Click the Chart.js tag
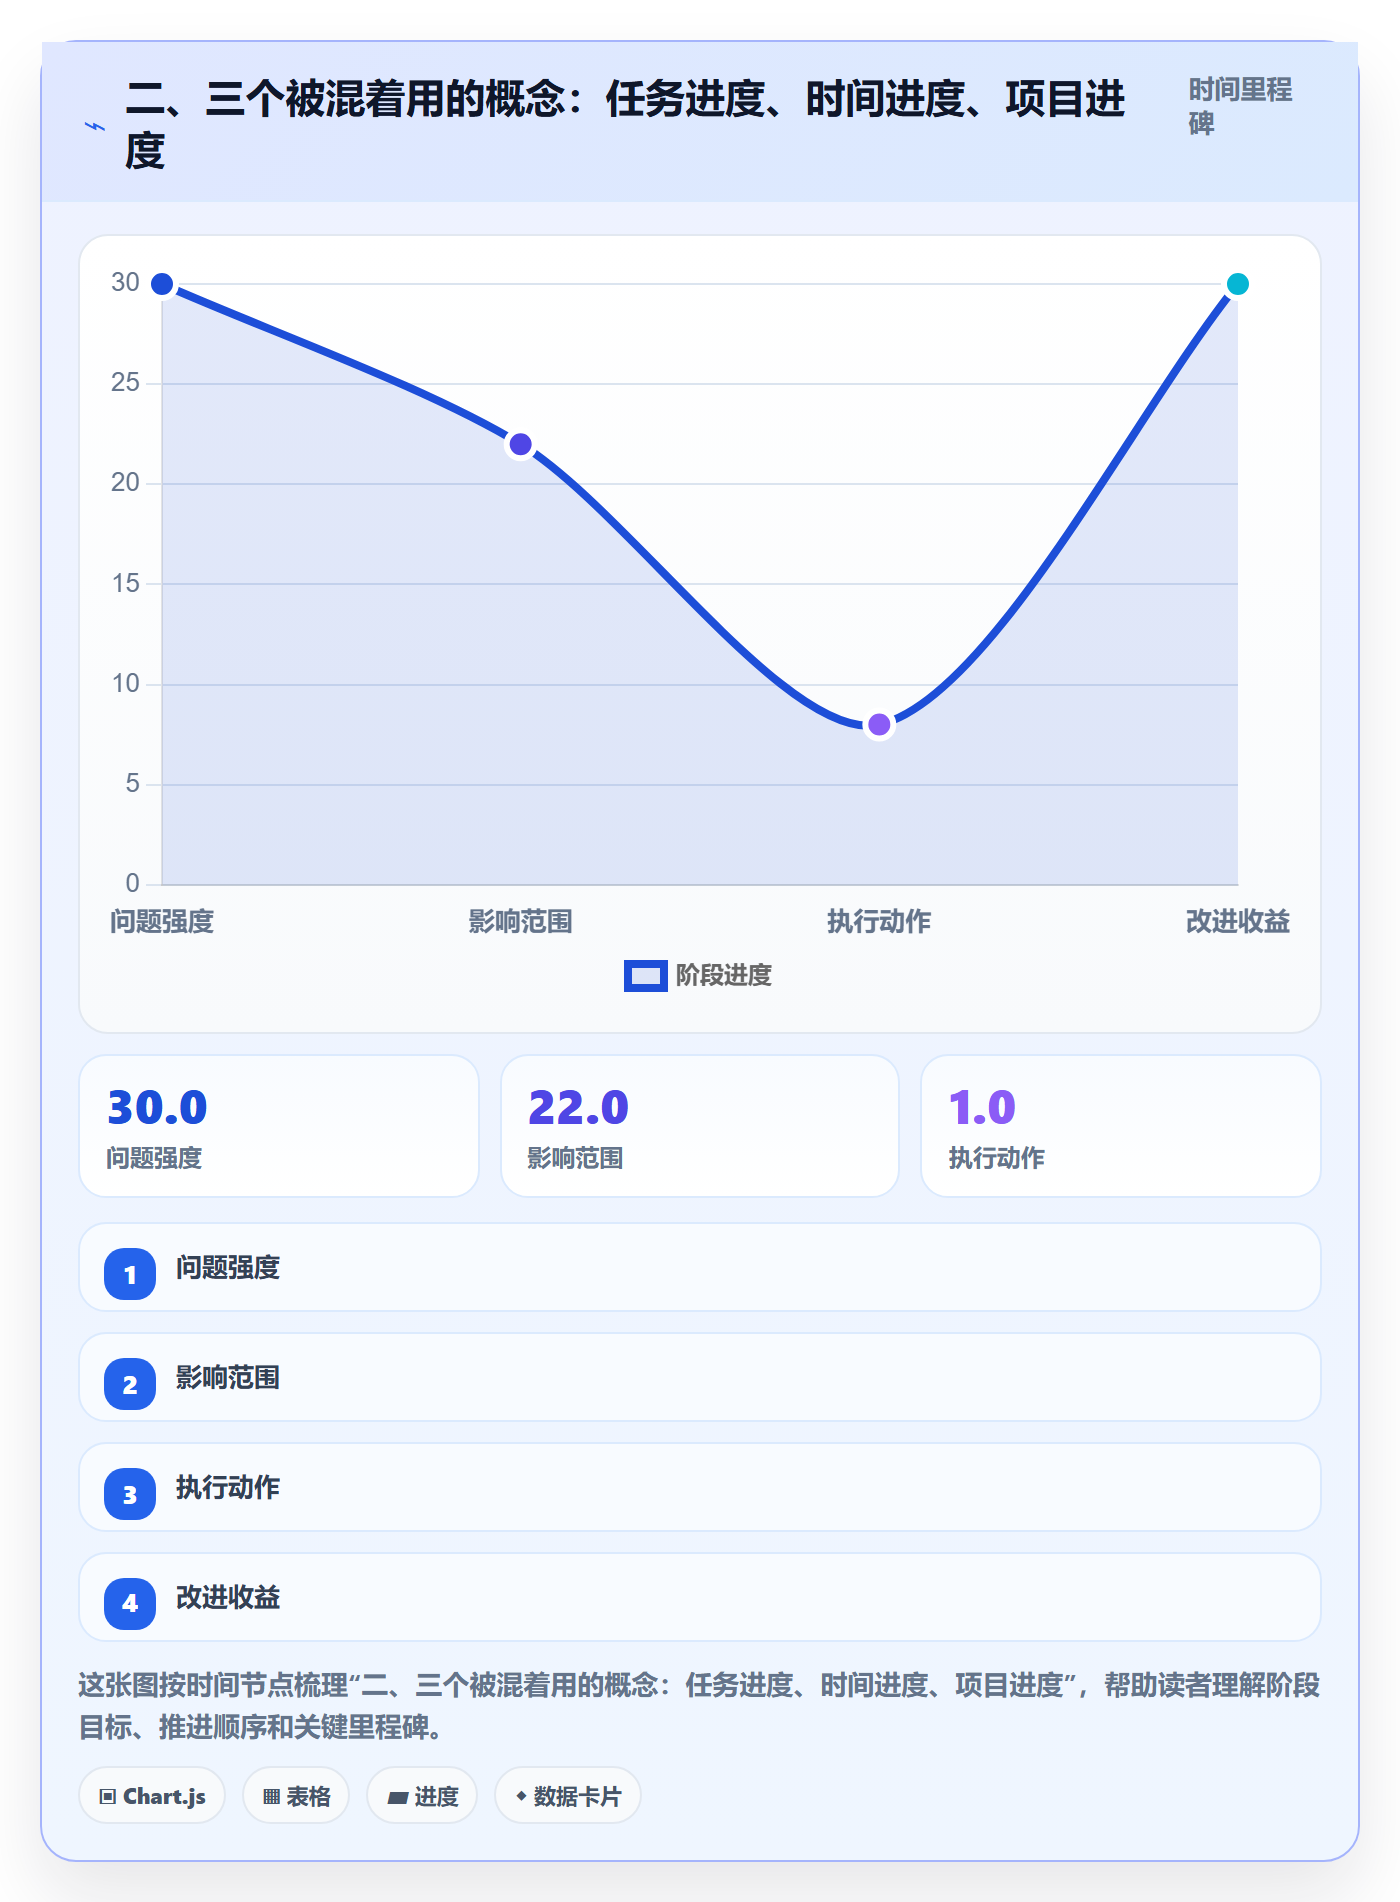Image resolution: width=1400 pixels, height=1902 pixels. click(152, 1796)
